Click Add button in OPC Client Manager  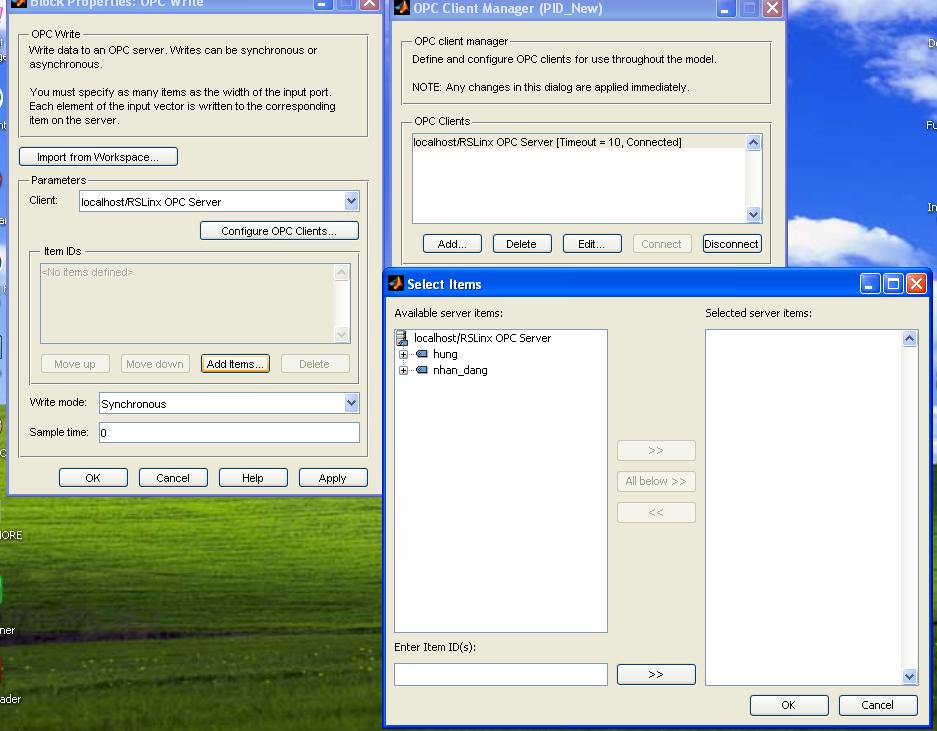point(452,244)
